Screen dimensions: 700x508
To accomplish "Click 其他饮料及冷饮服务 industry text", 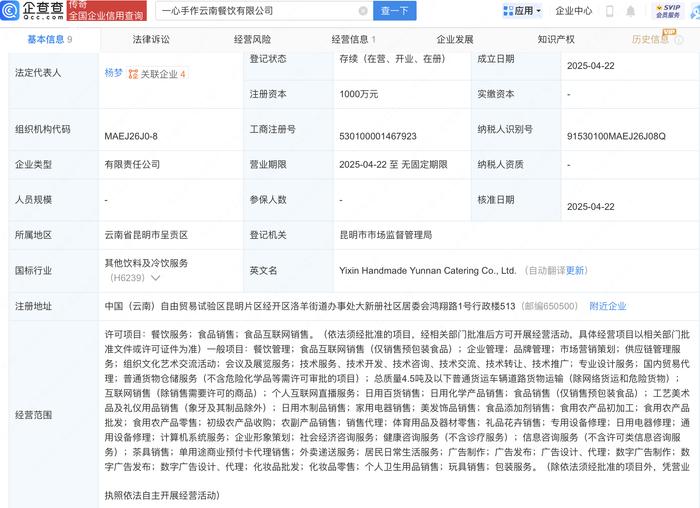I will pos(146,263).
